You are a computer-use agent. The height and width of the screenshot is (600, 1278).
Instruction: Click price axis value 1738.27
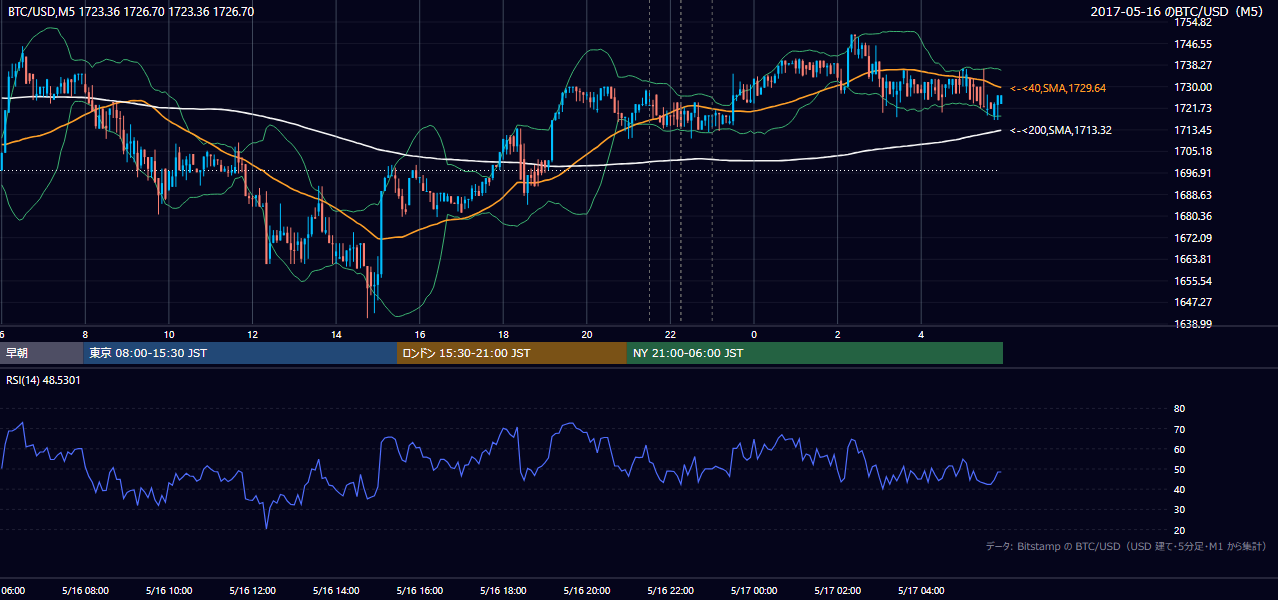tap(1193, 65)
